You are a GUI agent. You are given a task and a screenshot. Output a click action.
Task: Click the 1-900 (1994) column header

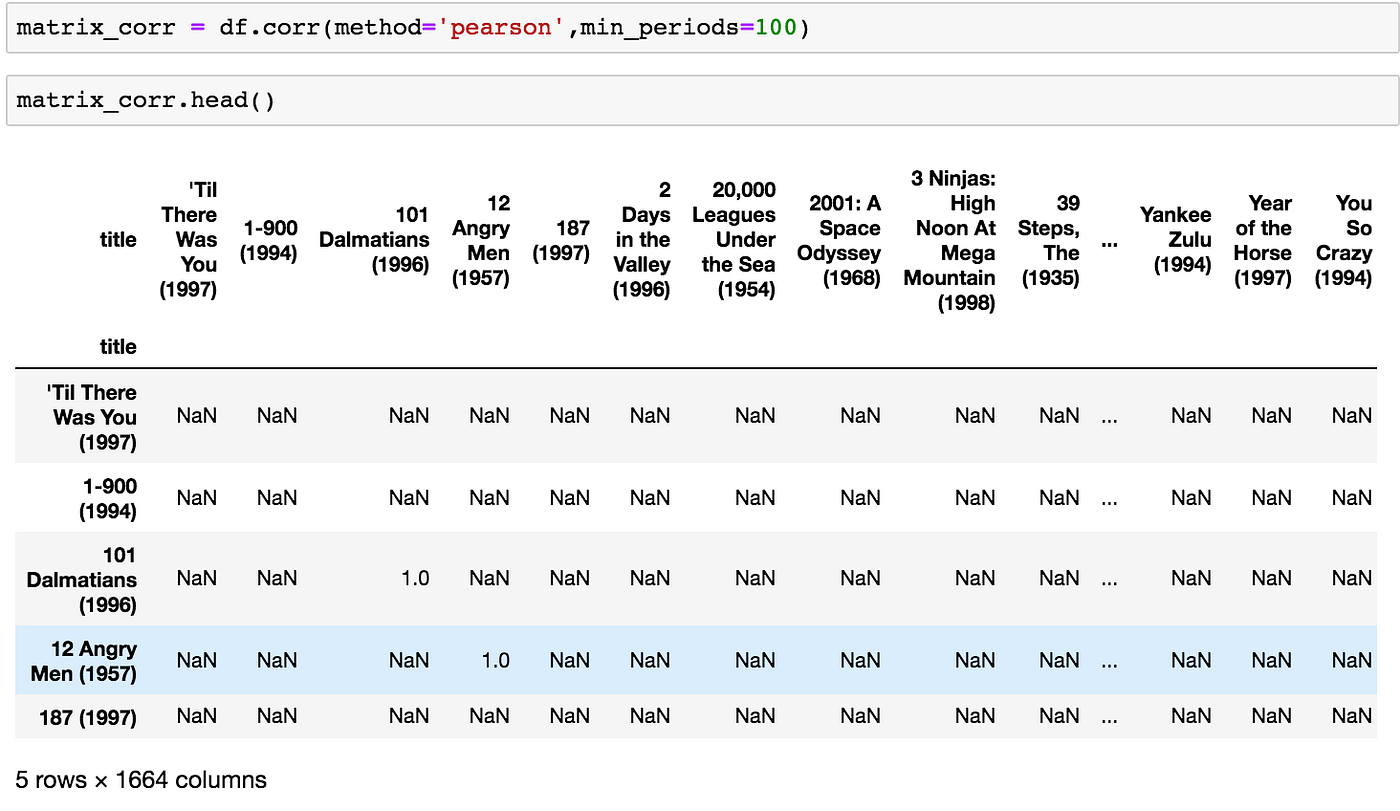point(270,240)
